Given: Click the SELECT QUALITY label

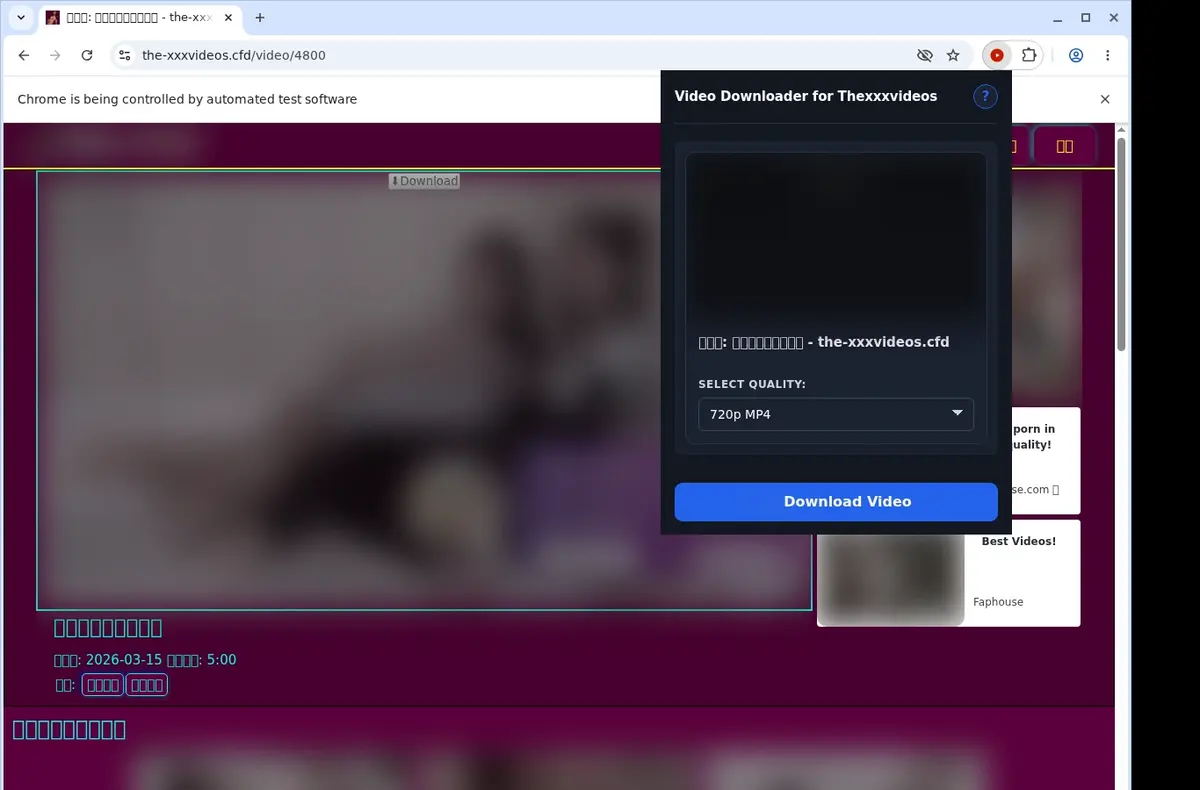Looking at the screenshot, I should (752, 384).
